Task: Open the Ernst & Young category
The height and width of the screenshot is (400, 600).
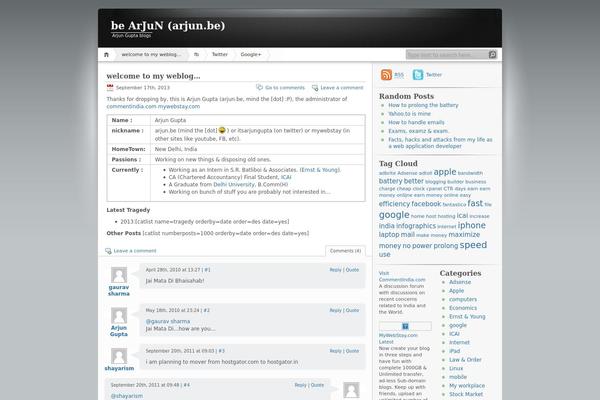Action: tap(467, 317)
